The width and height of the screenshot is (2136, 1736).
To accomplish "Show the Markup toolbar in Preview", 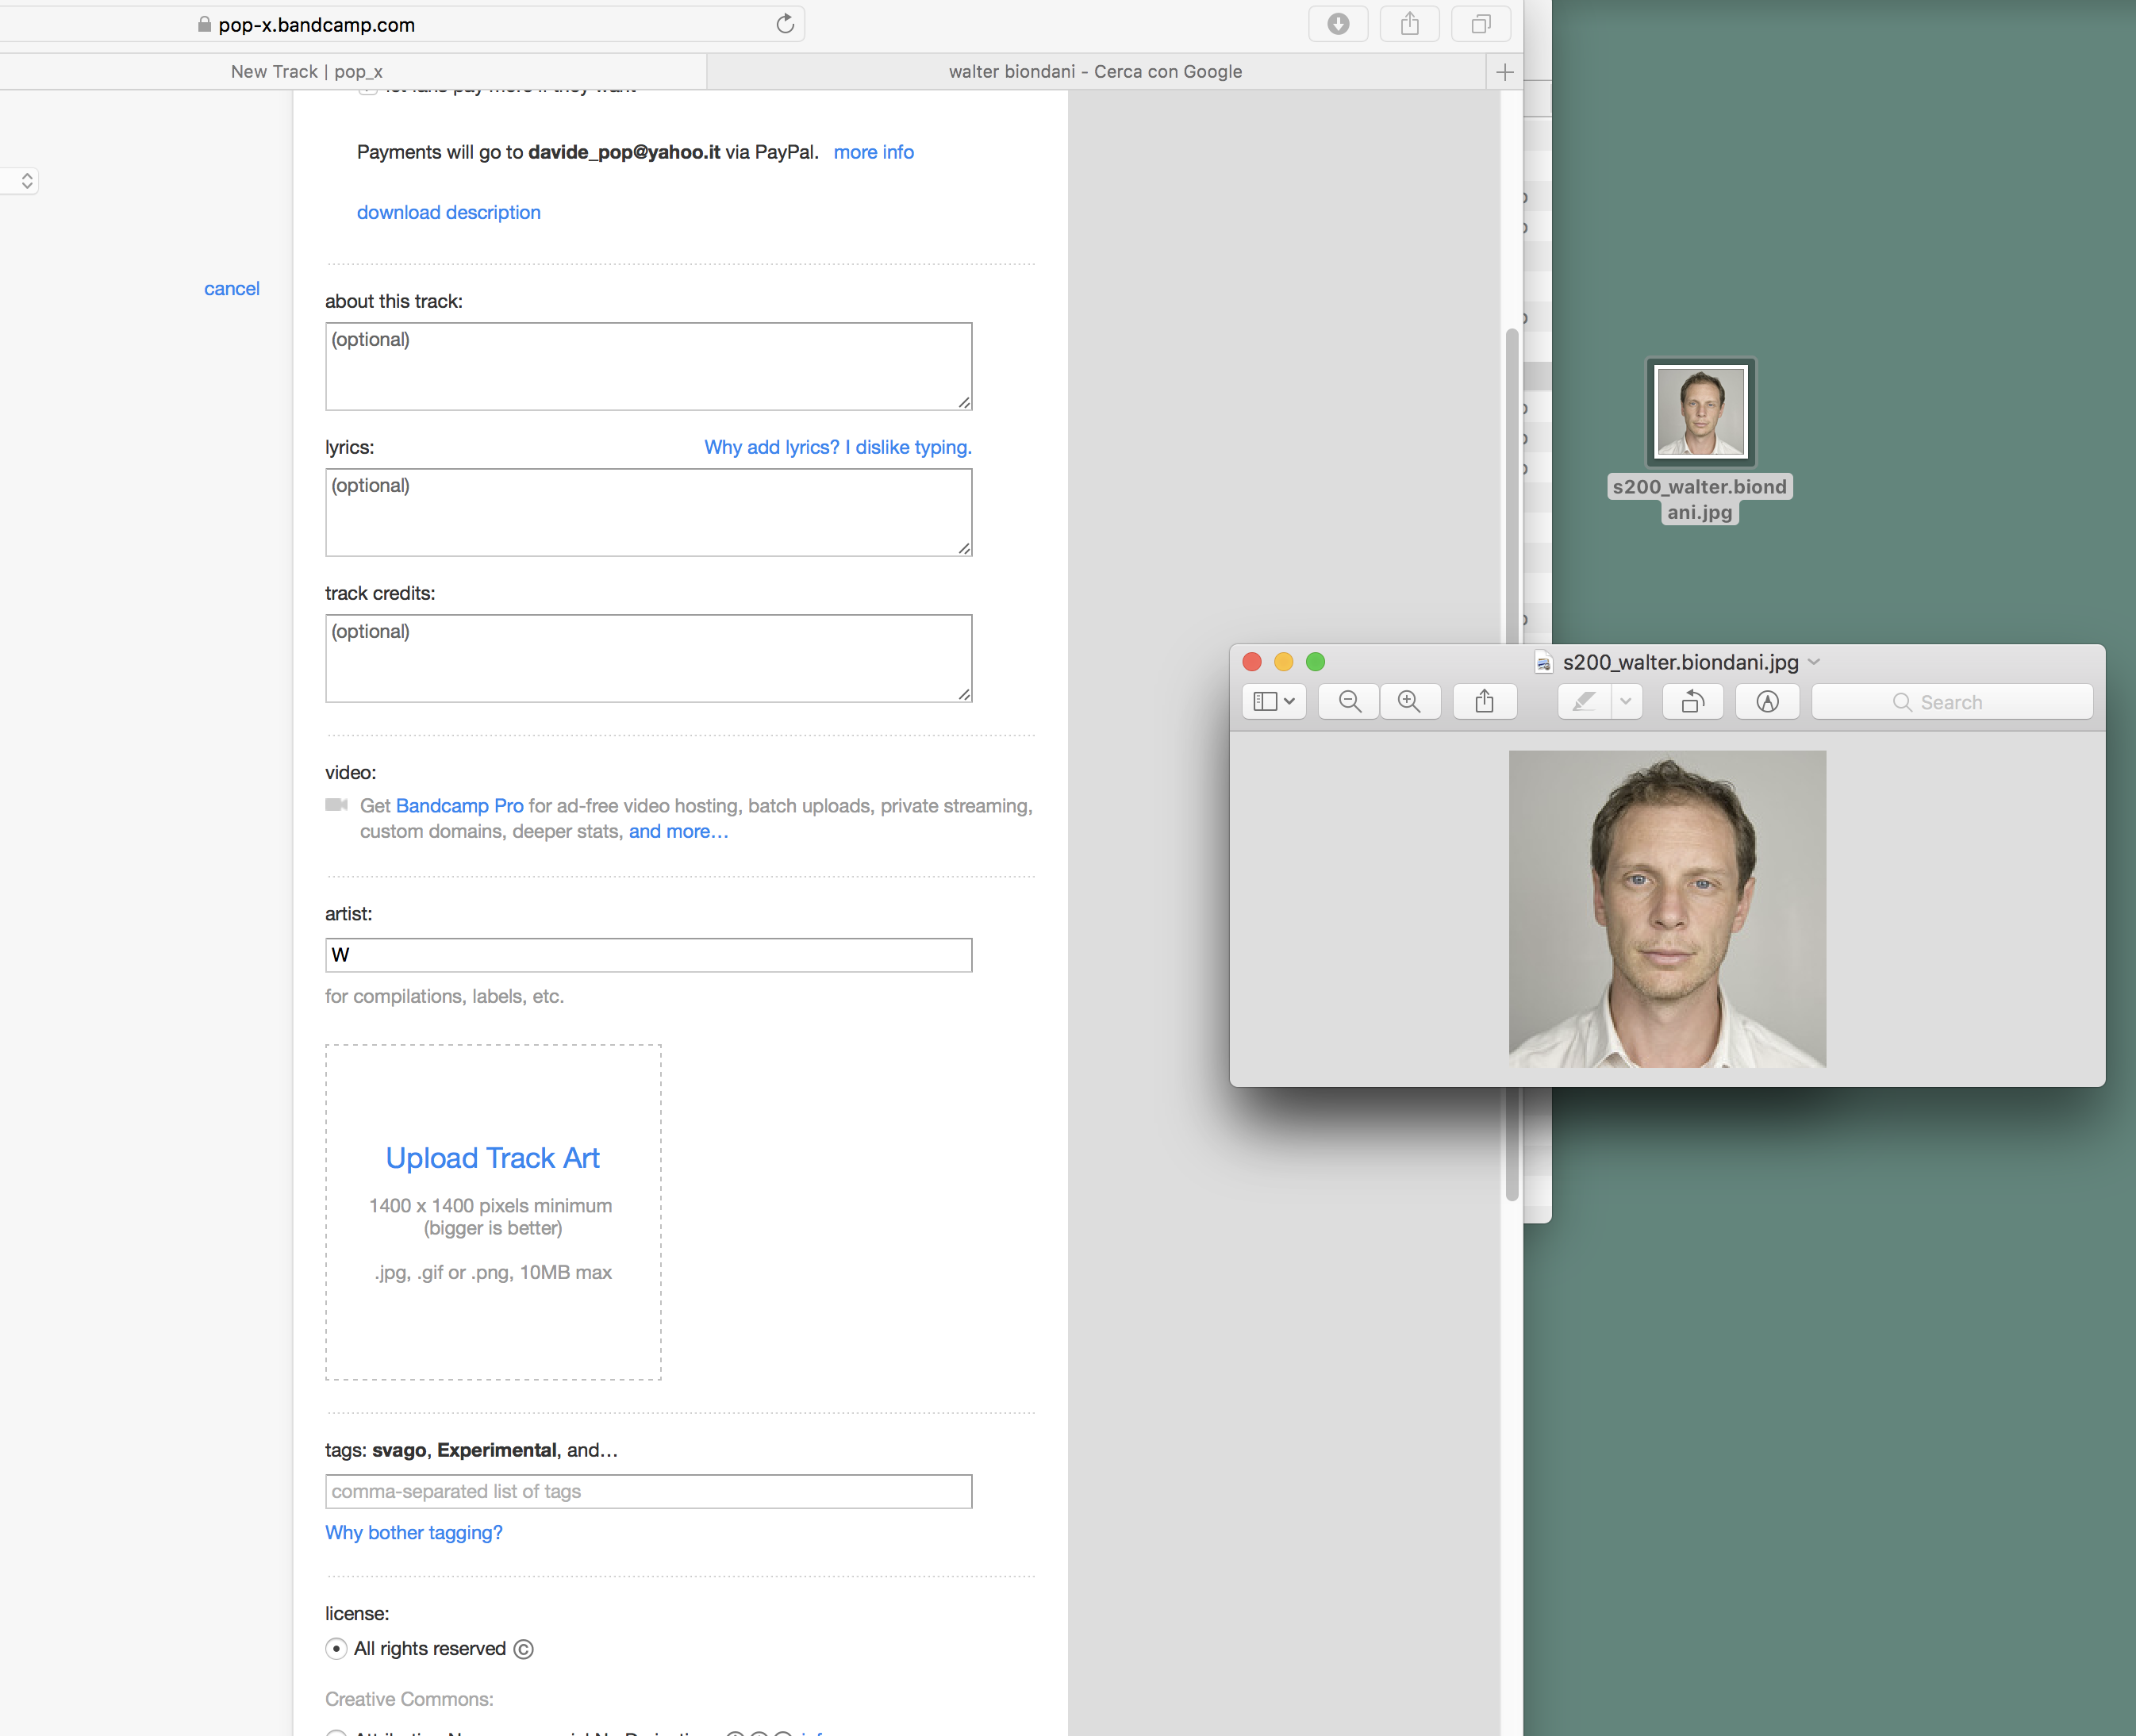I will coord(1767,702).
